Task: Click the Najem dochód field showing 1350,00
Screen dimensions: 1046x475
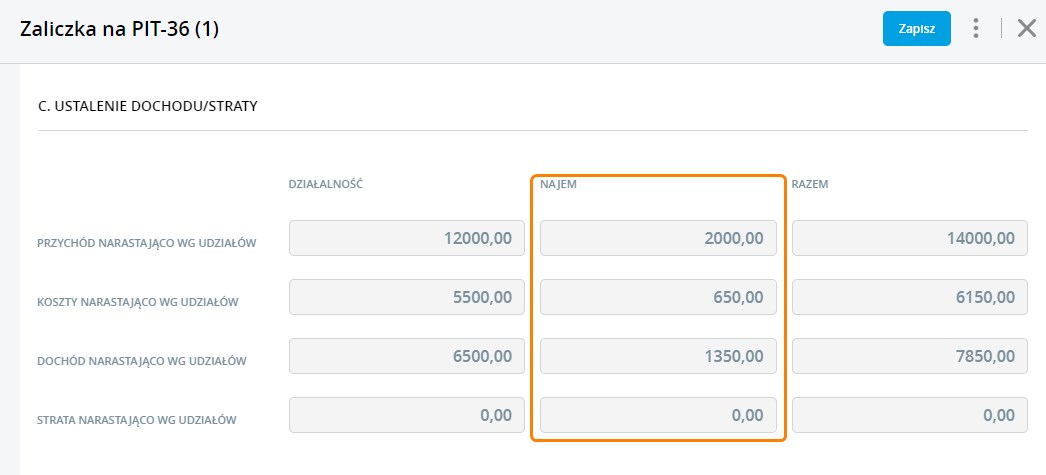Action: [658, 356]
